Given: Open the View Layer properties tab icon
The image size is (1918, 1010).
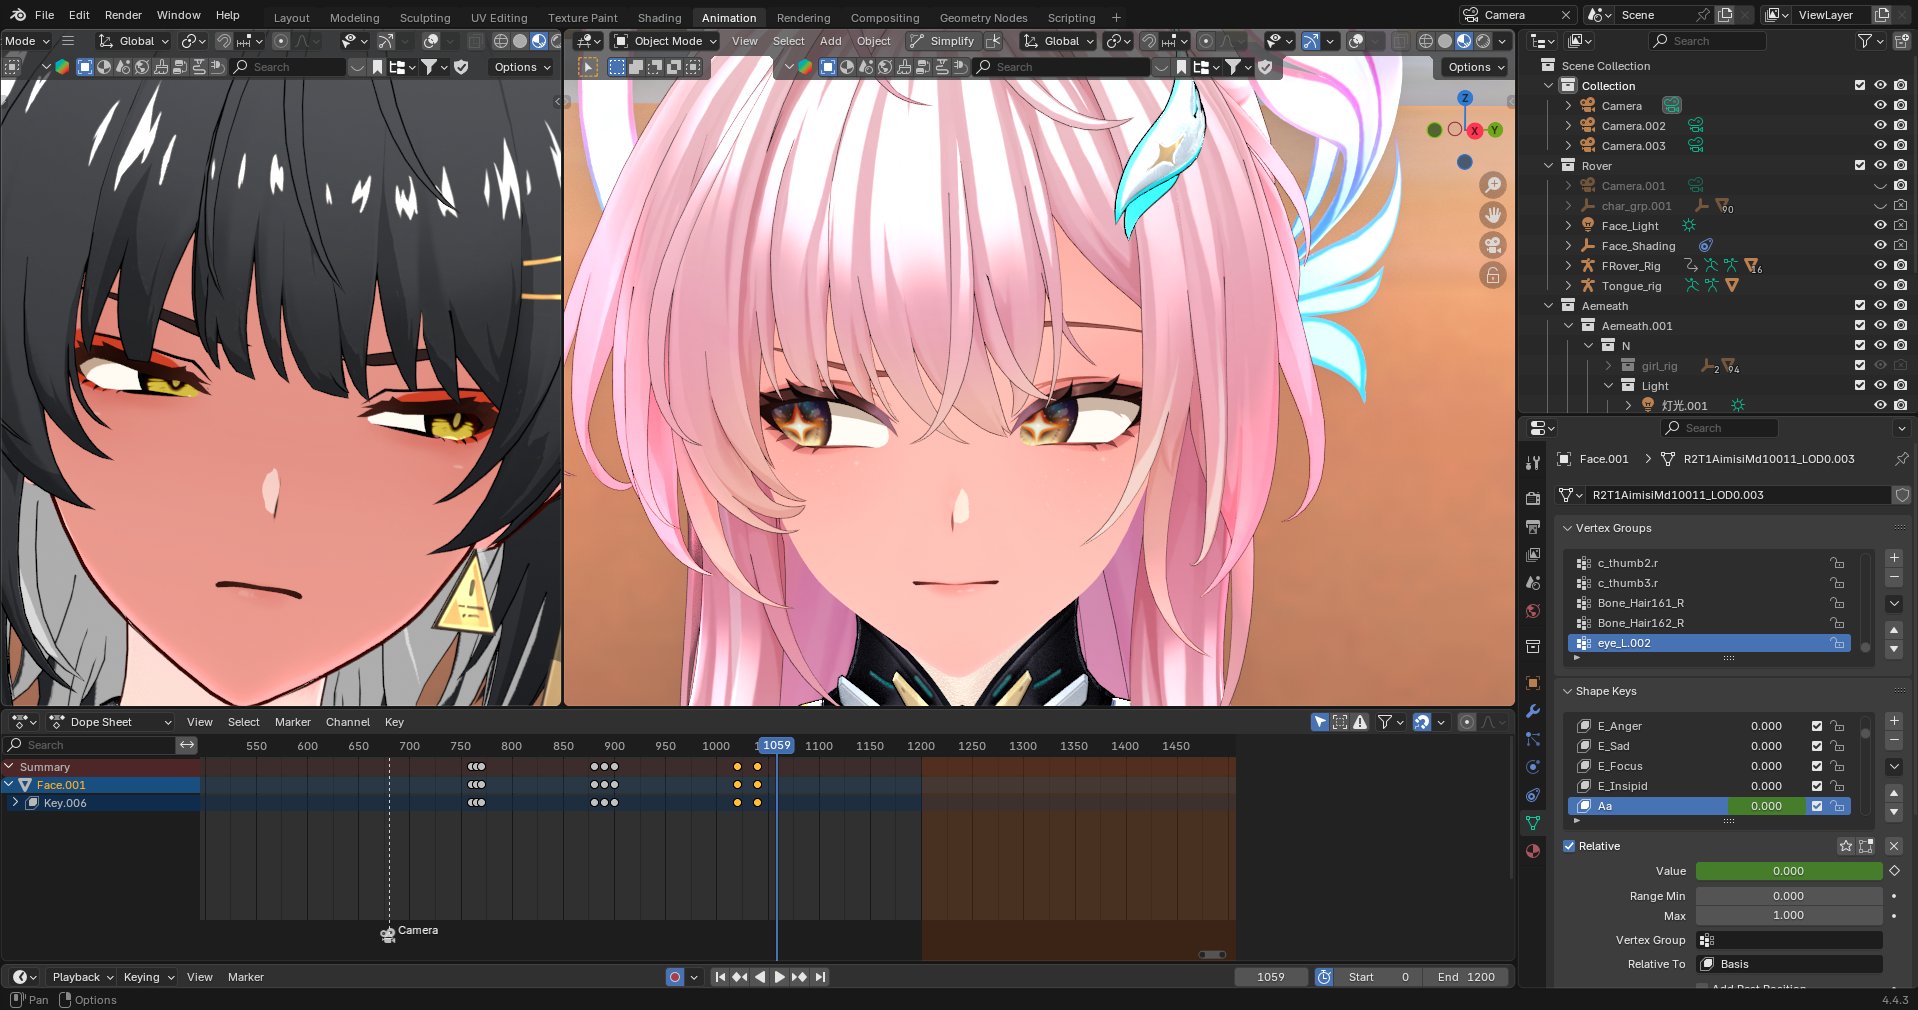Looking at the screenshot, I should pyautogui.click(x=1533, y=554).
